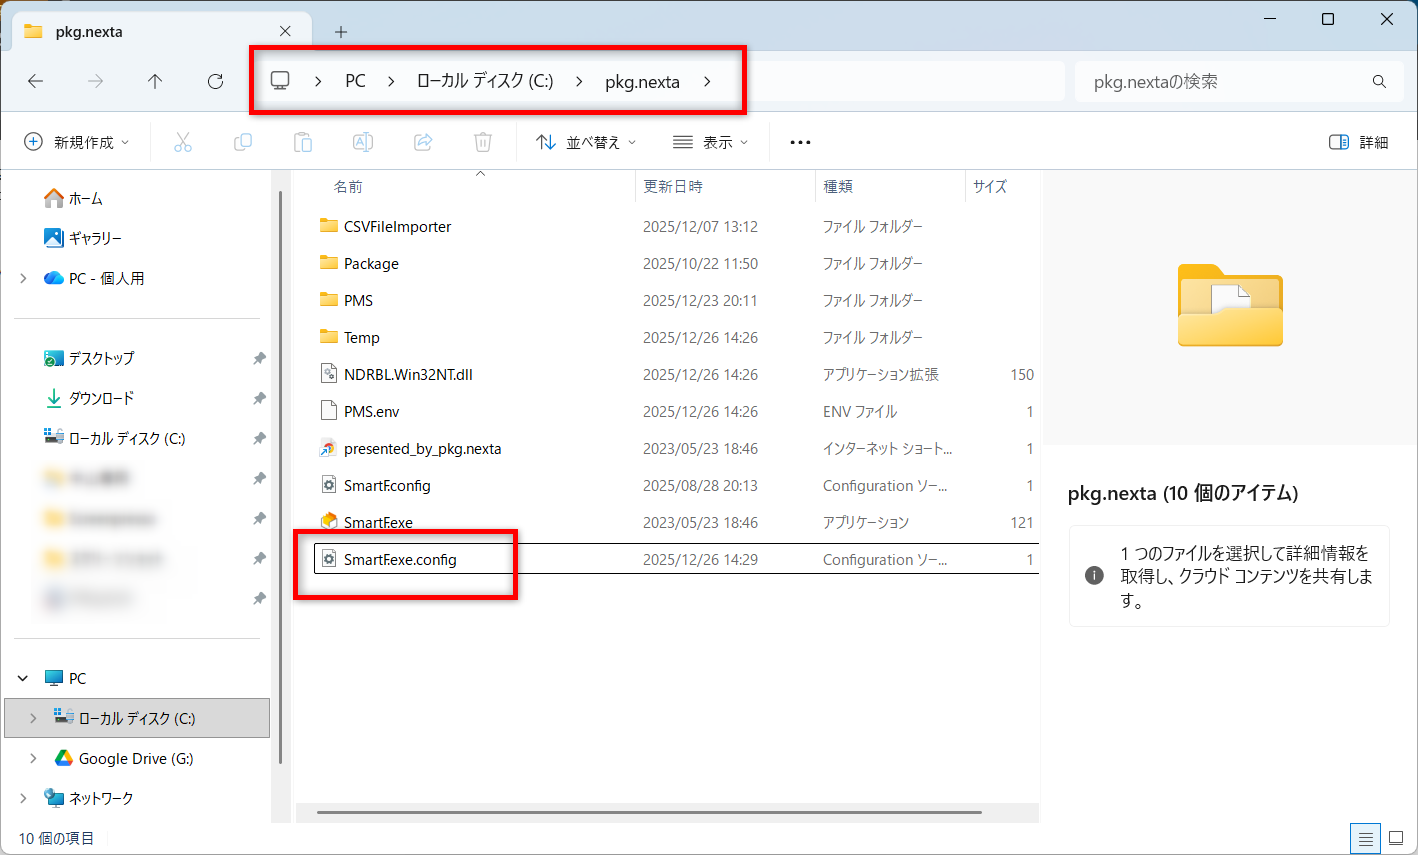Switch to large icons view in status bar

1396,838
